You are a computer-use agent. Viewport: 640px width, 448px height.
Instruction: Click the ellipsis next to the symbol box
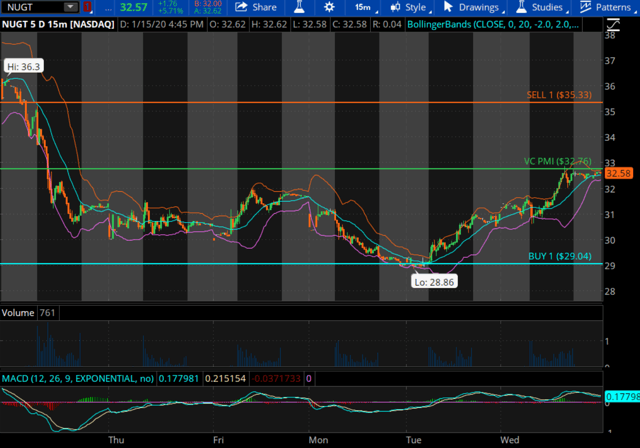click(108, 8)
